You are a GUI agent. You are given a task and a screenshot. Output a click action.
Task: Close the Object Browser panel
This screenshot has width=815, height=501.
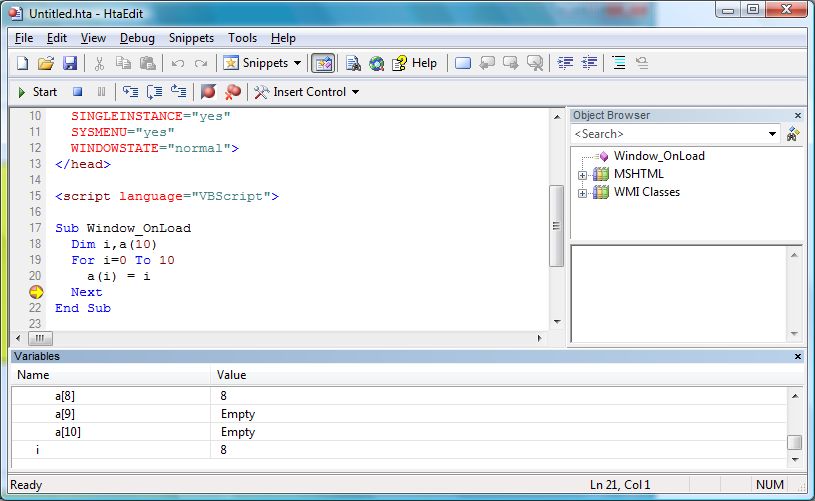tap(798, 115)
